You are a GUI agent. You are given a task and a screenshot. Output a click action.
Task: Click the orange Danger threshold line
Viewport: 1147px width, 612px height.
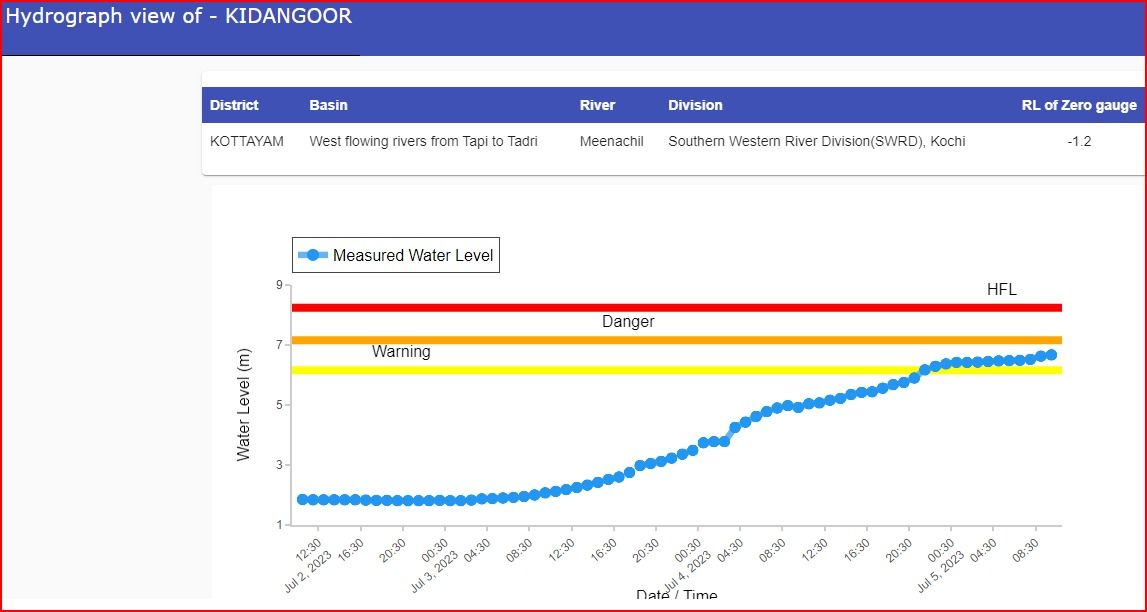(x=676, y=340)
